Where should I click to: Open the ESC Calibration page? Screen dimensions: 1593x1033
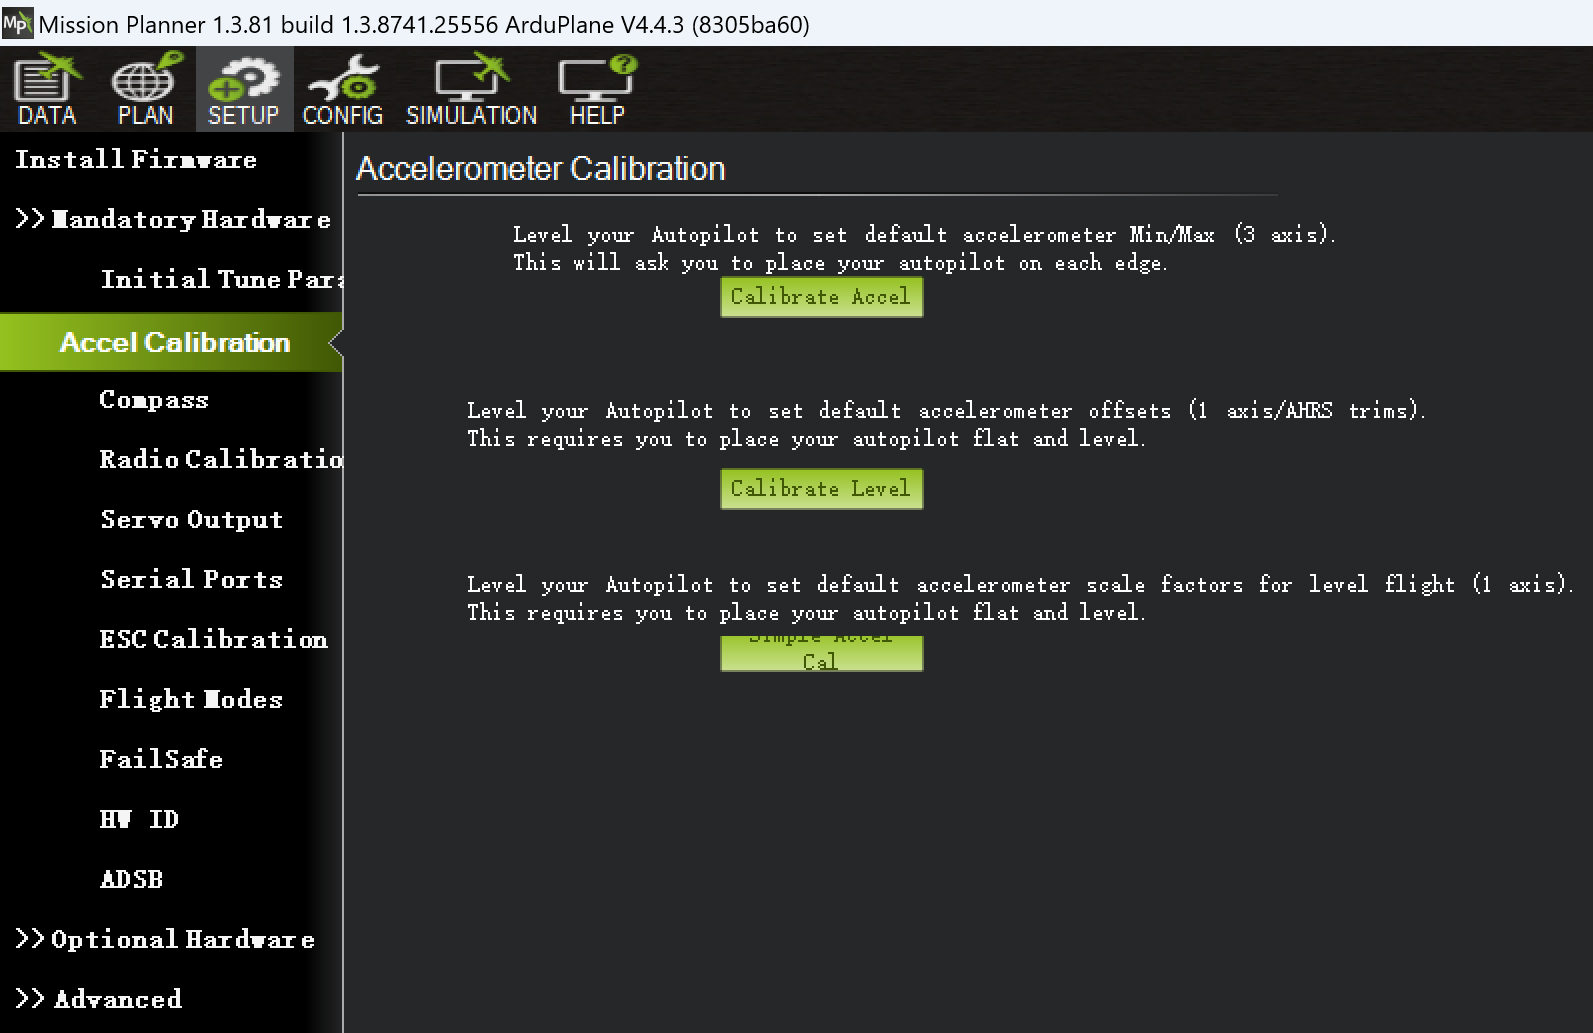[x=213, y=640]
